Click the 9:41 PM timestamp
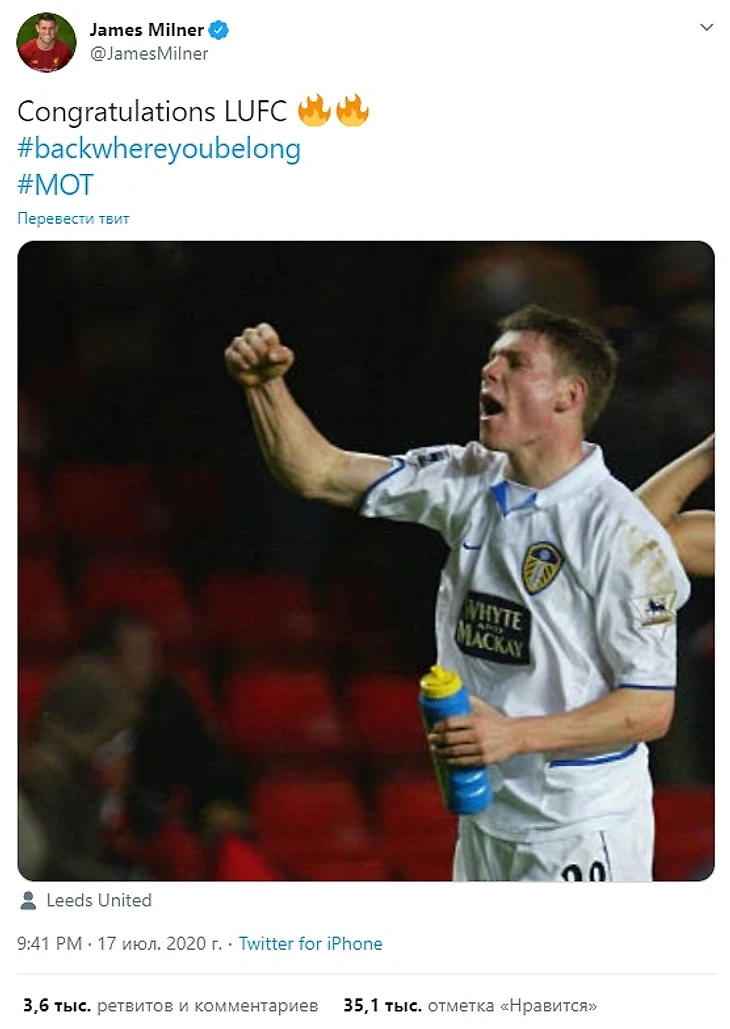Image resolution: width=730 pixels, height=1029 pixels. coord(50,944)
